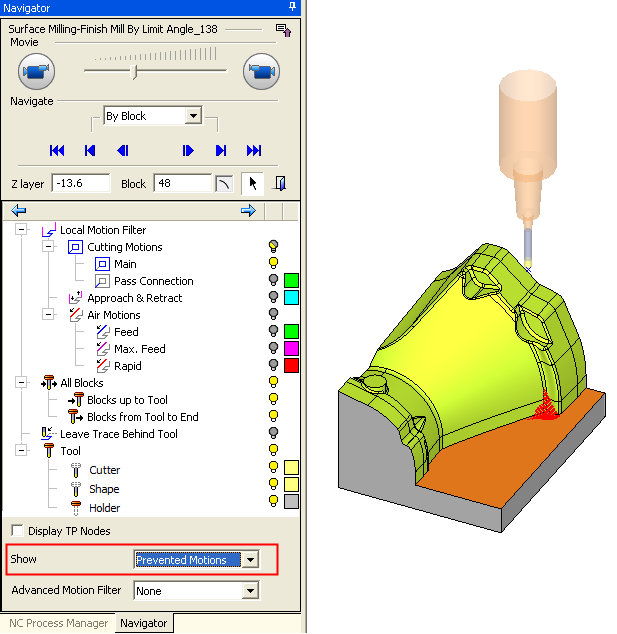Screen dimensions: 617x634
Task: Select the Feed air motion item
Action: (126, 332)
